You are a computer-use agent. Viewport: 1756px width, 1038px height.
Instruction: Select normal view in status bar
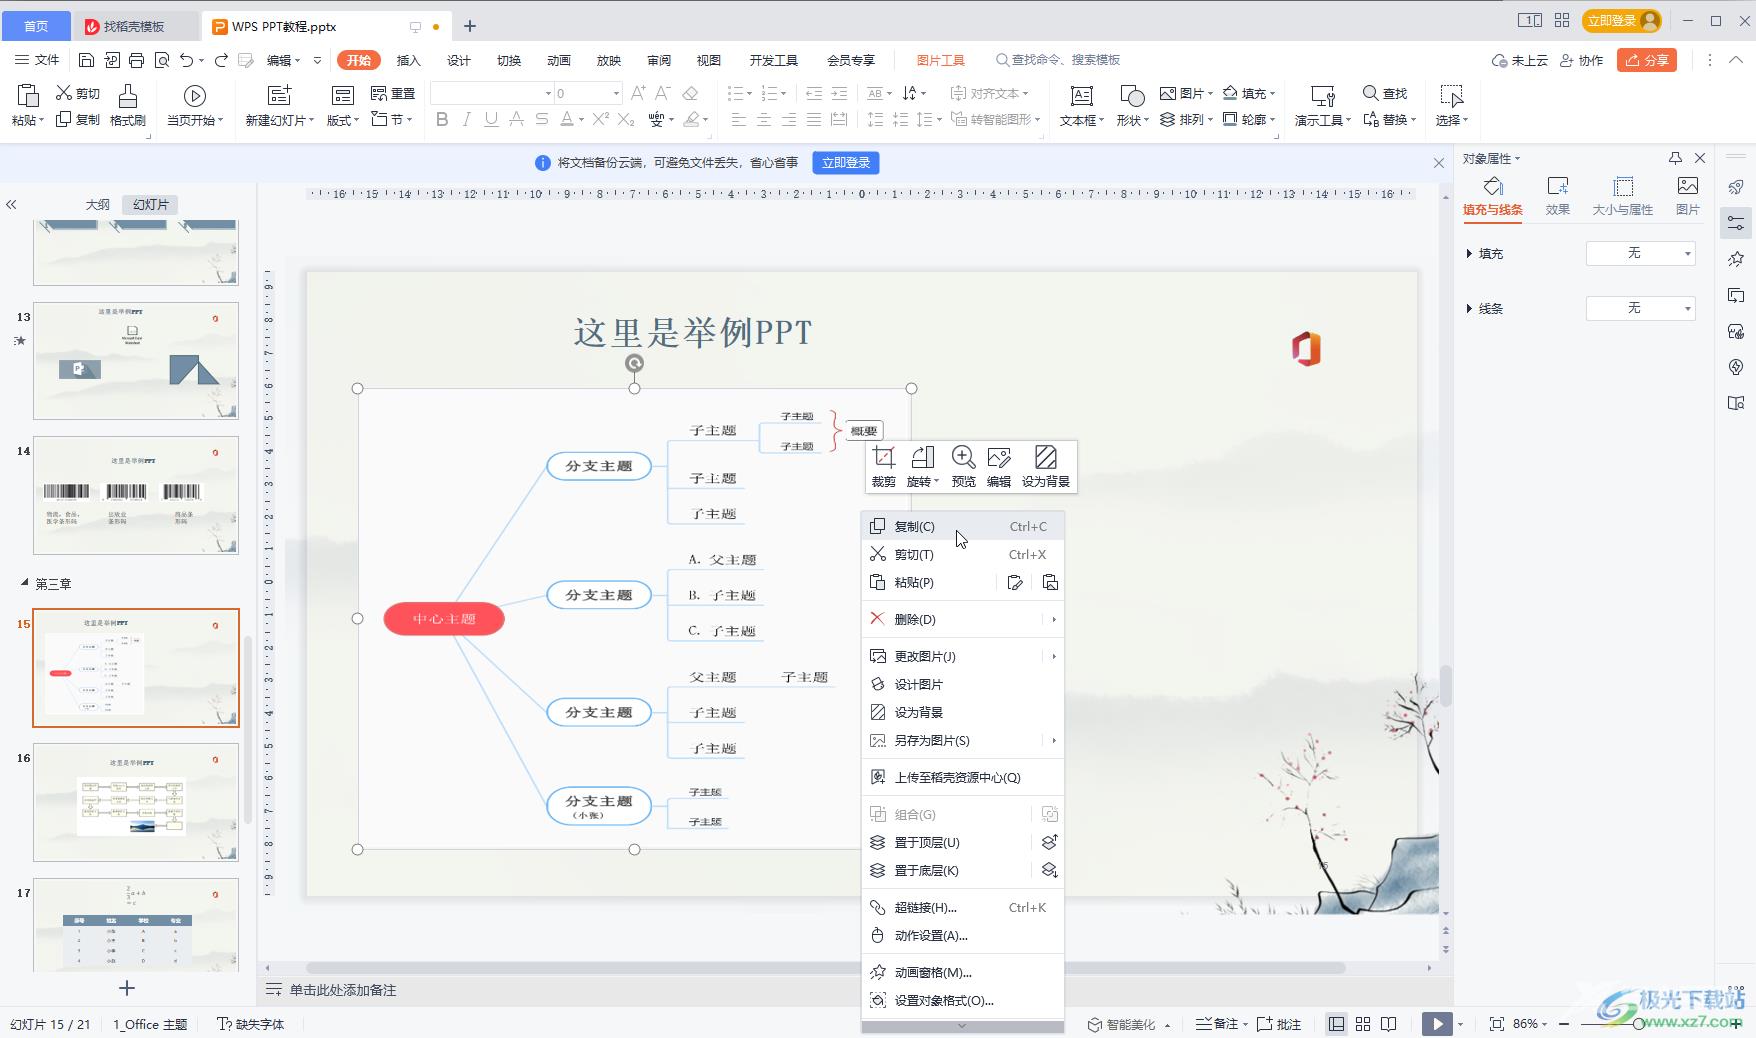(x=1337, y=1024)
